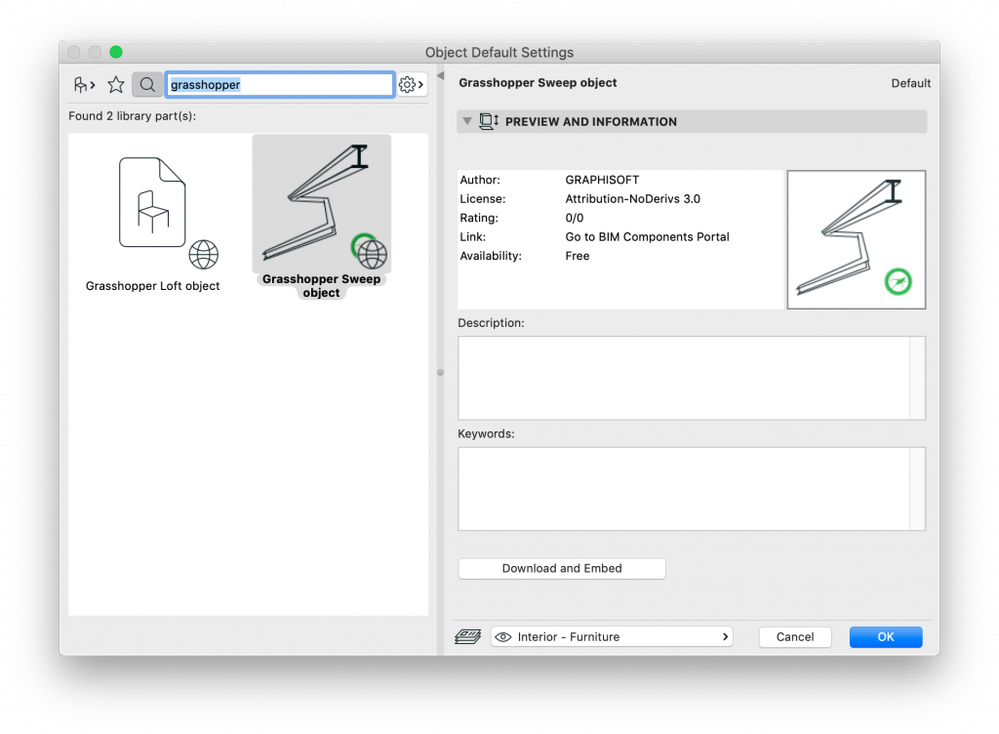Click the large sweep object preview image

click(856, 240)
